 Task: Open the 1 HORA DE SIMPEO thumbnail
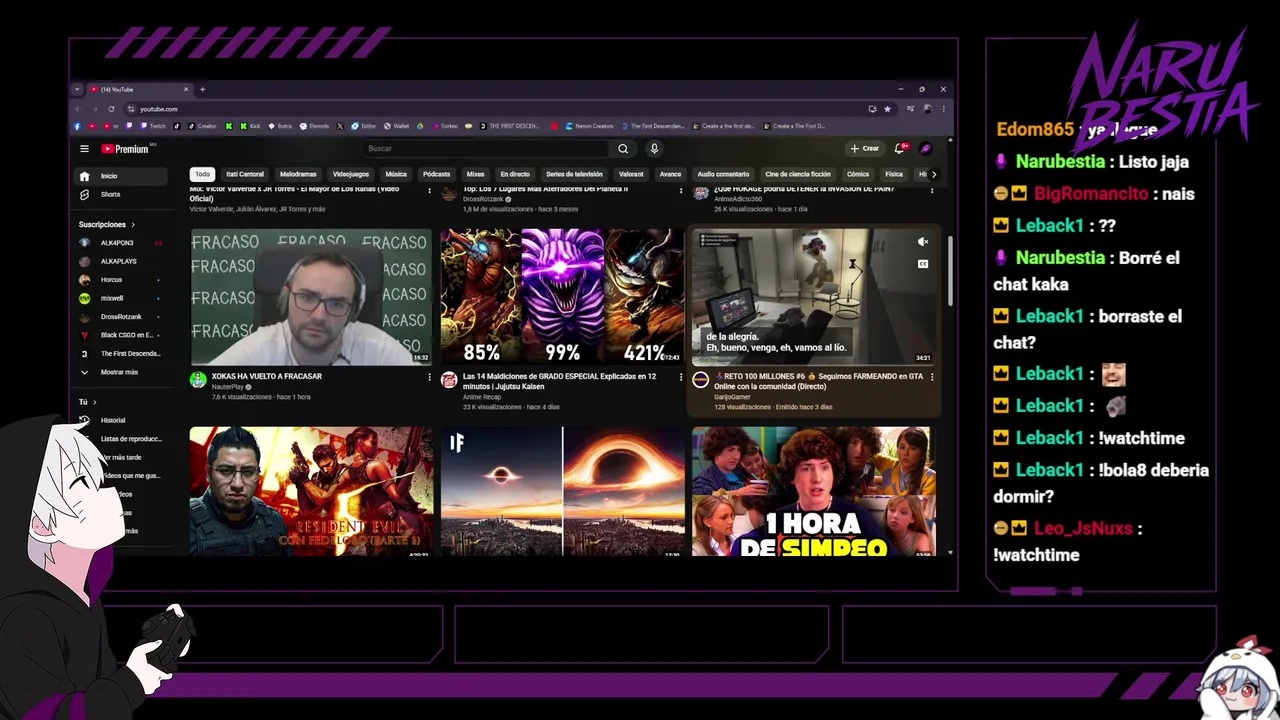813,491
